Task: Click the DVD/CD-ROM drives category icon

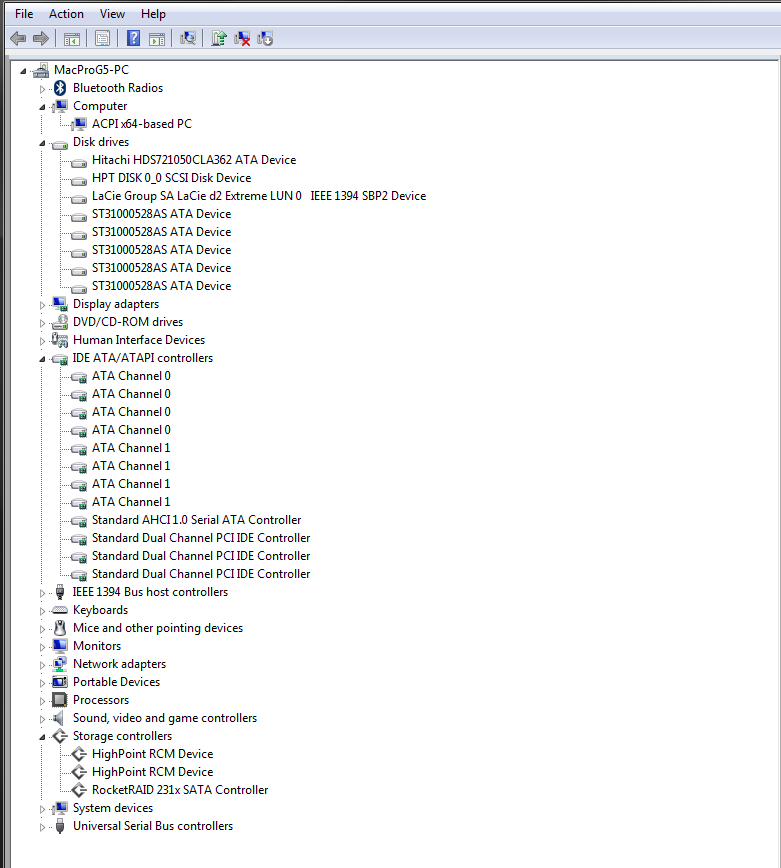Action: tap(60, 322)
